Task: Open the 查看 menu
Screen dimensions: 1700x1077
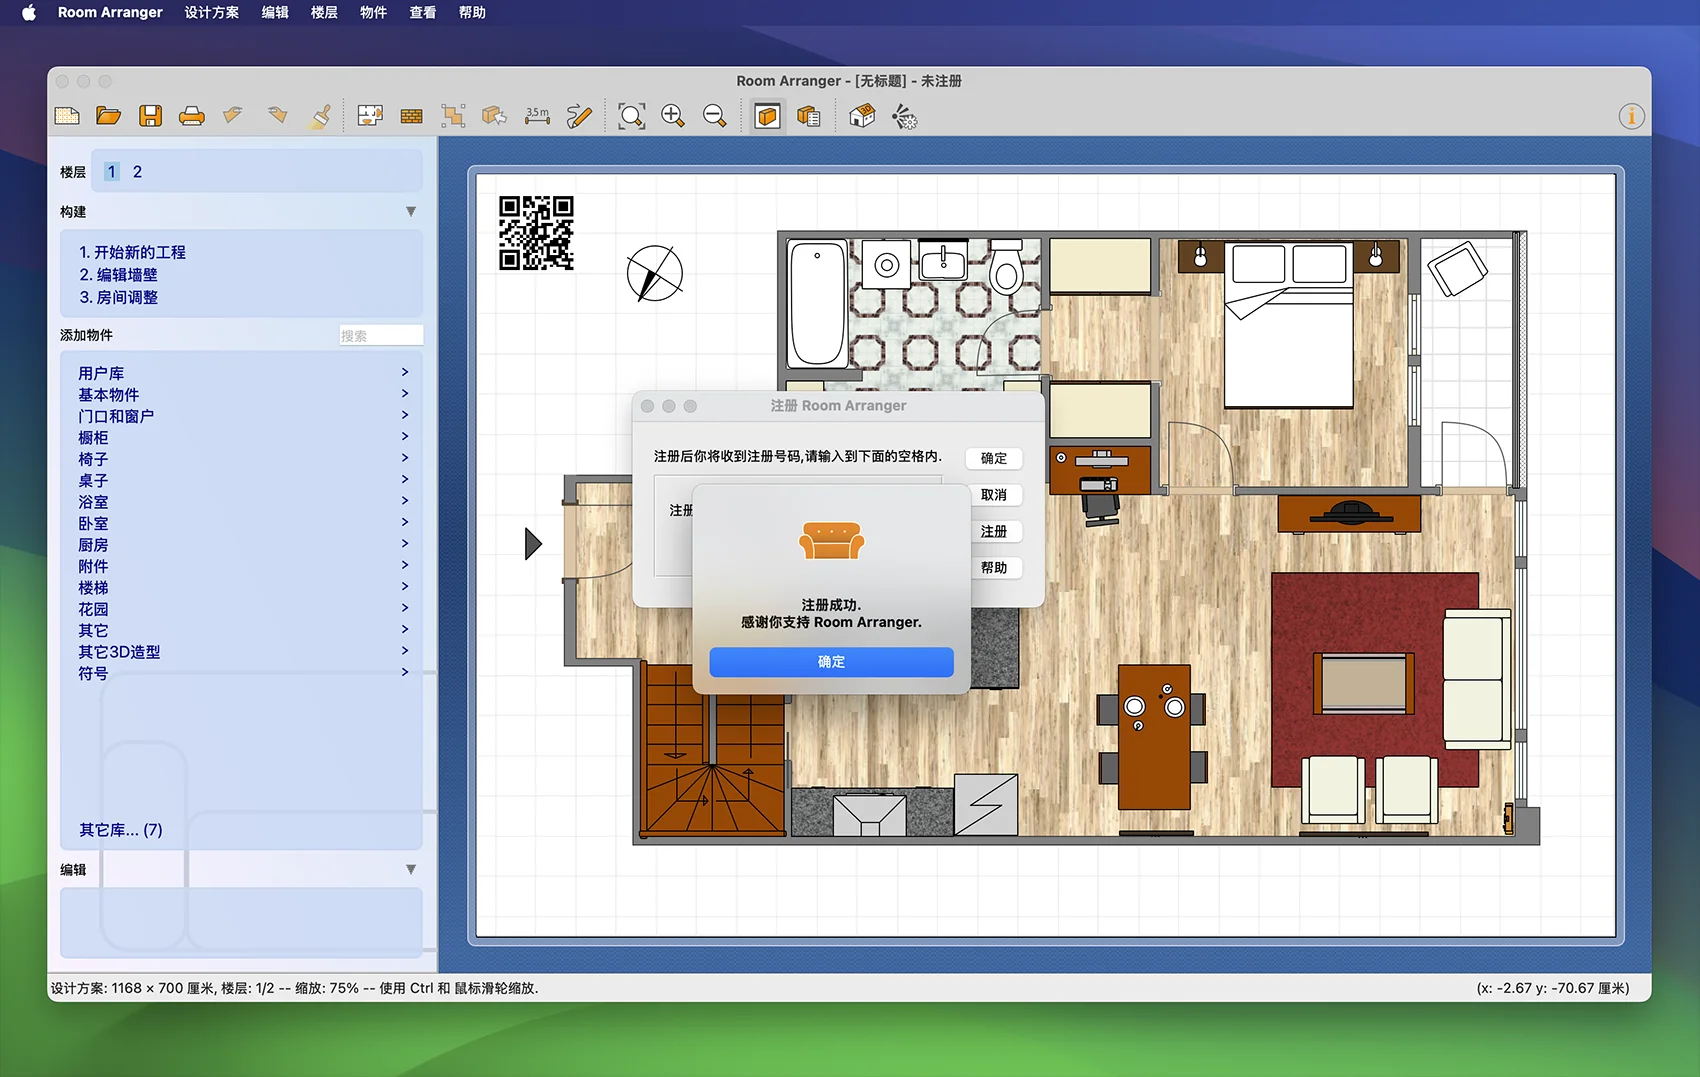Action: [x=423, y=13]
